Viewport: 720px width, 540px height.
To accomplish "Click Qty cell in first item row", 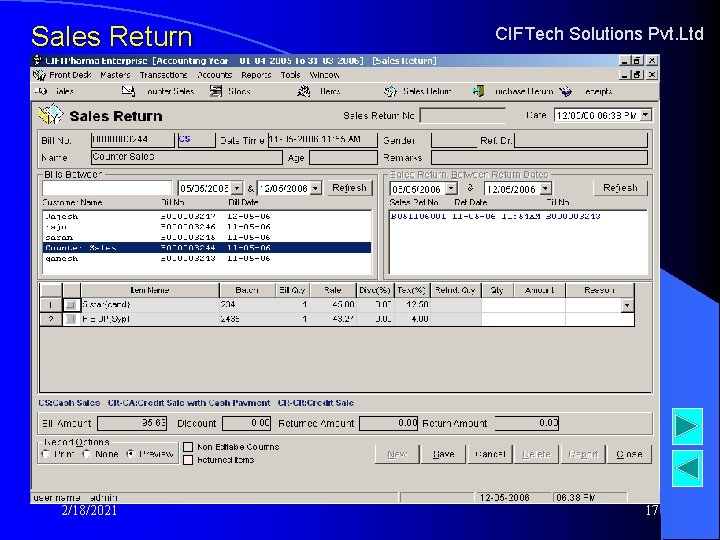I will click(x=497, y=304).
